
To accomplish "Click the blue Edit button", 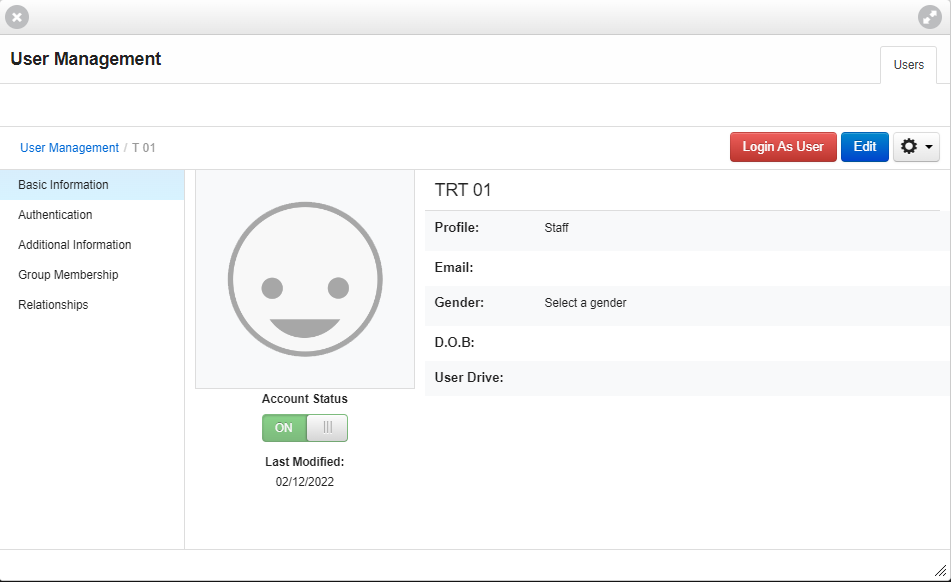I will pos(864,147).
